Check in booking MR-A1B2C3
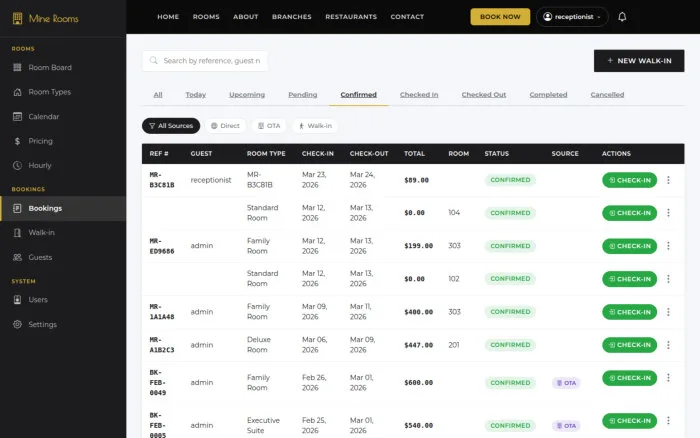 [629, 345]
